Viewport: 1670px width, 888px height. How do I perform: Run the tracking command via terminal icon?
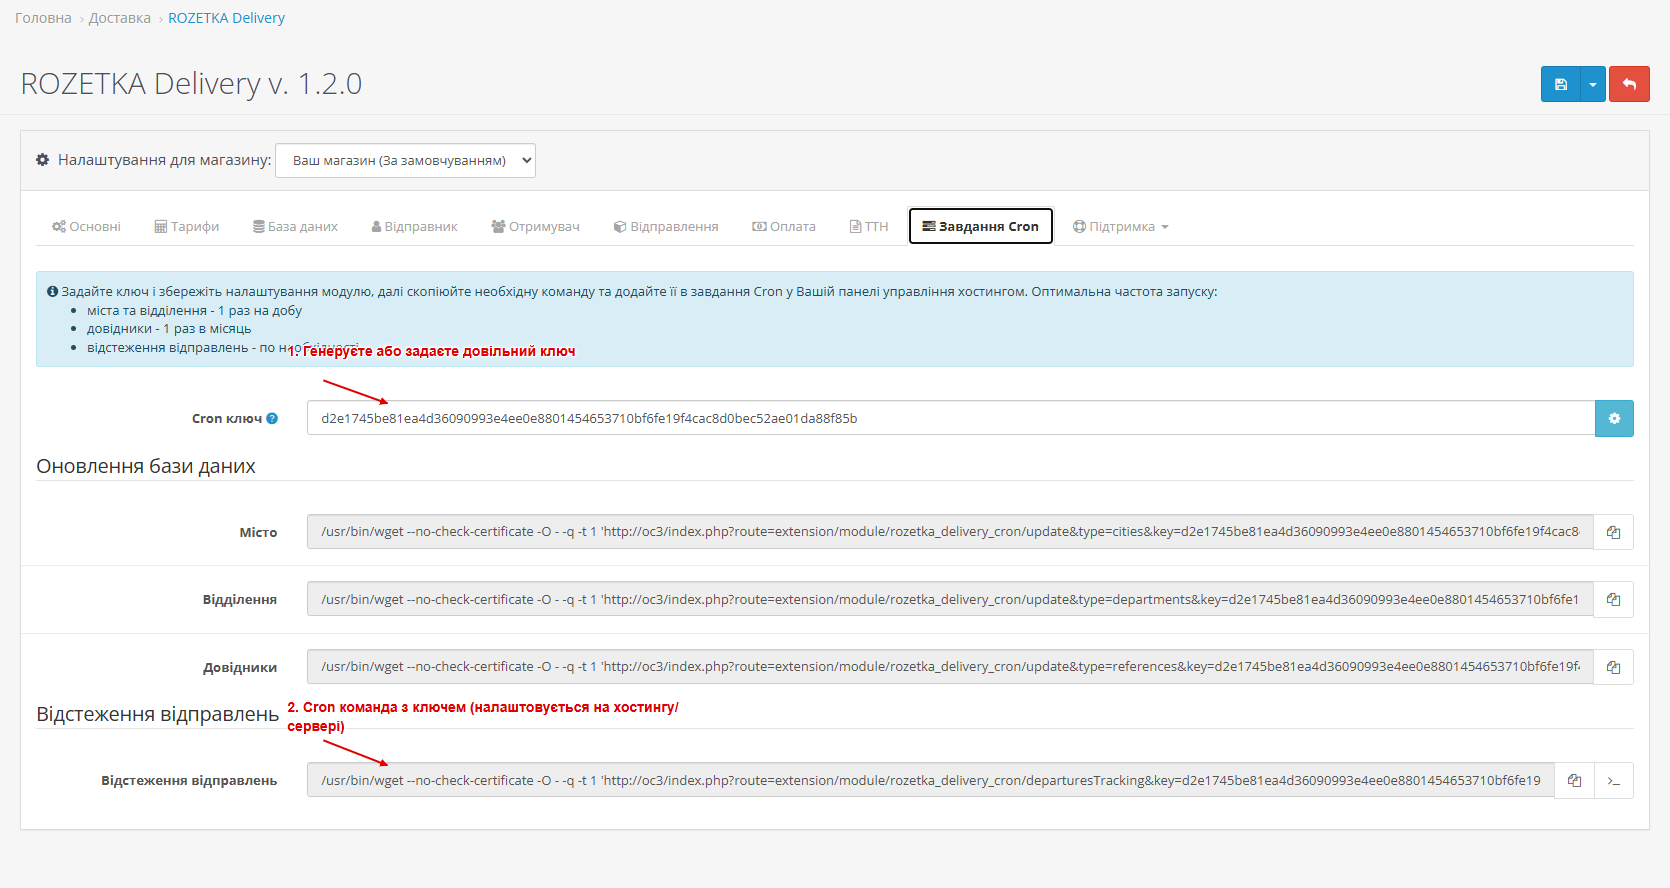coord(1613,780)
